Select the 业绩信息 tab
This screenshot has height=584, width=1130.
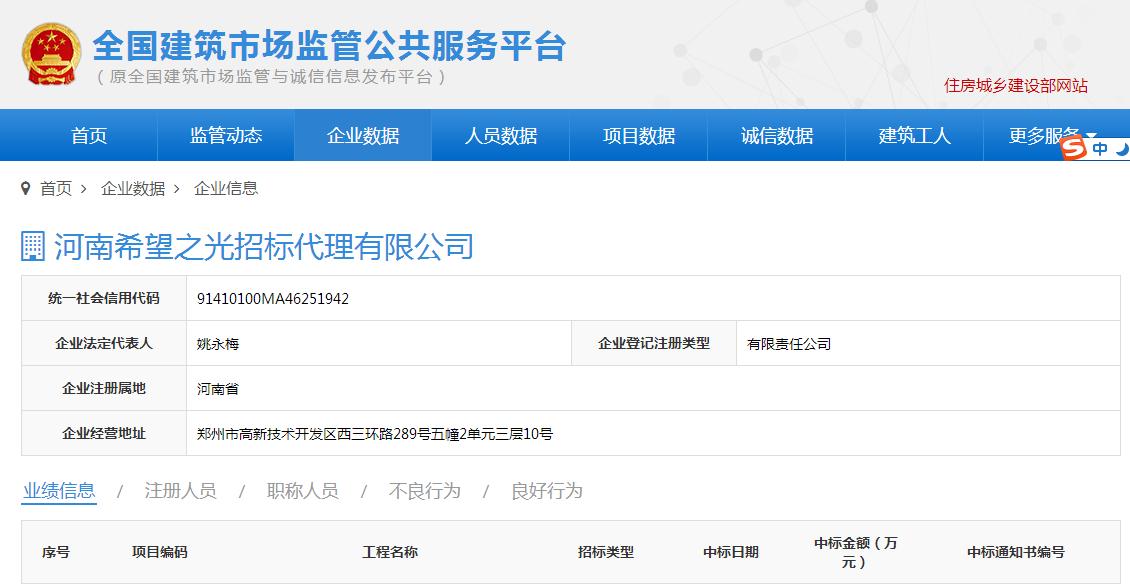[59, 491]
